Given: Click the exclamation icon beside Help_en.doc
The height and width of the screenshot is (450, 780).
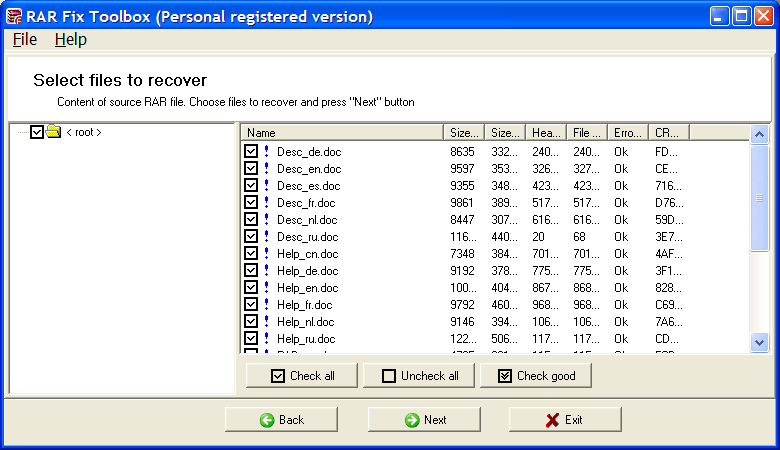Looking at the screenshot, I should [x=267, y=287].
